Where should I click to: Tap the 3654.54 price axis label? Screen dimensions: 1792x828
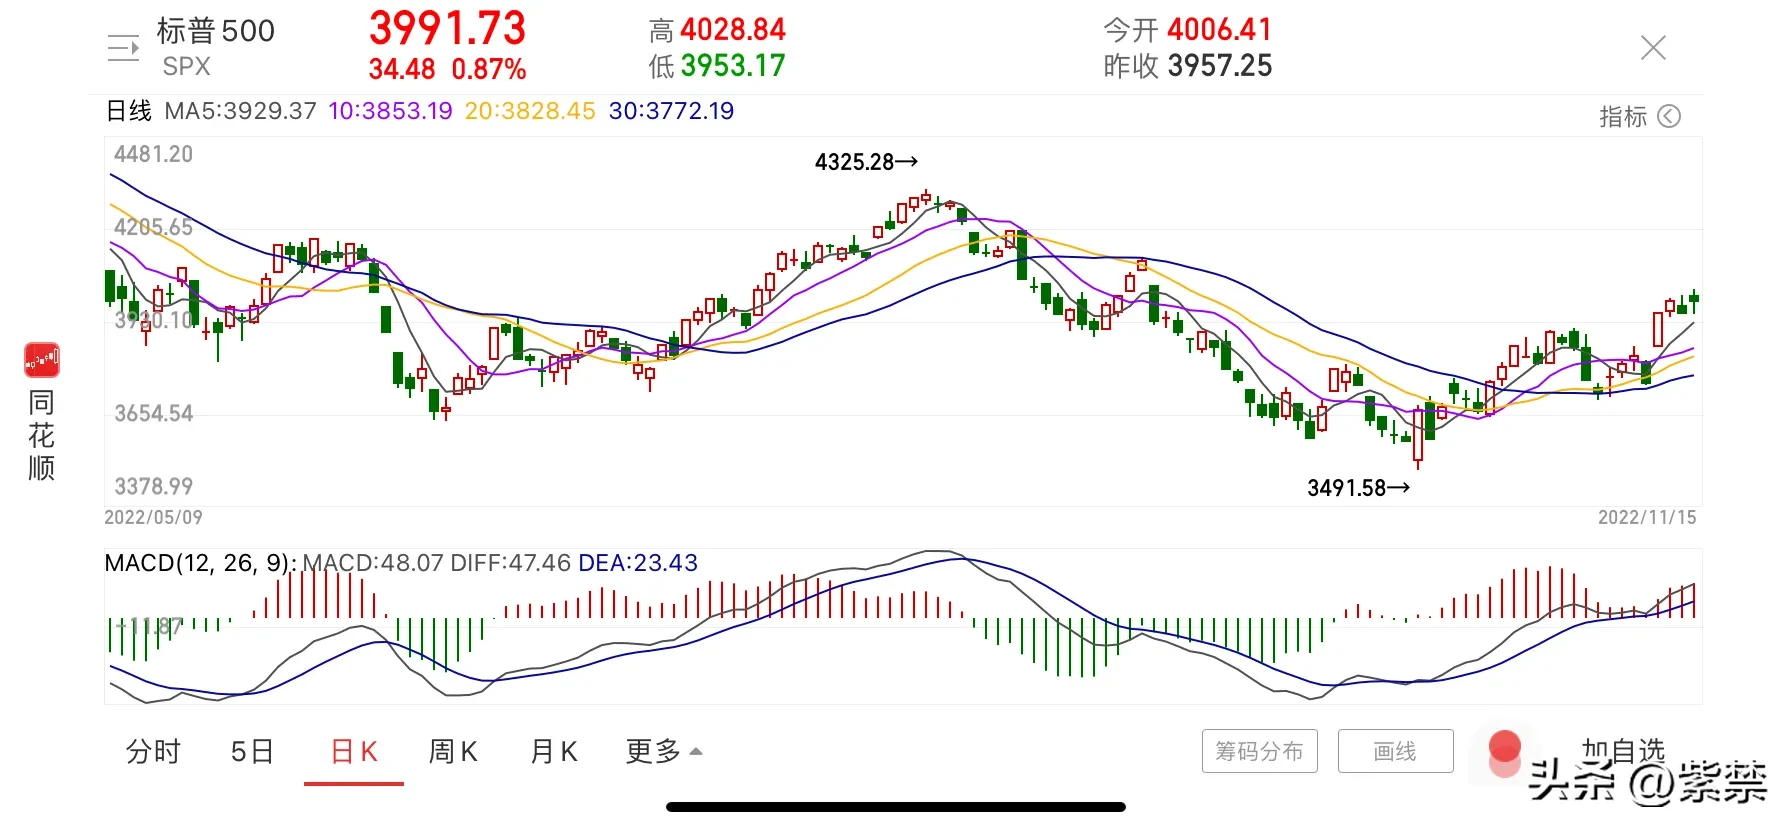(153, 414)
